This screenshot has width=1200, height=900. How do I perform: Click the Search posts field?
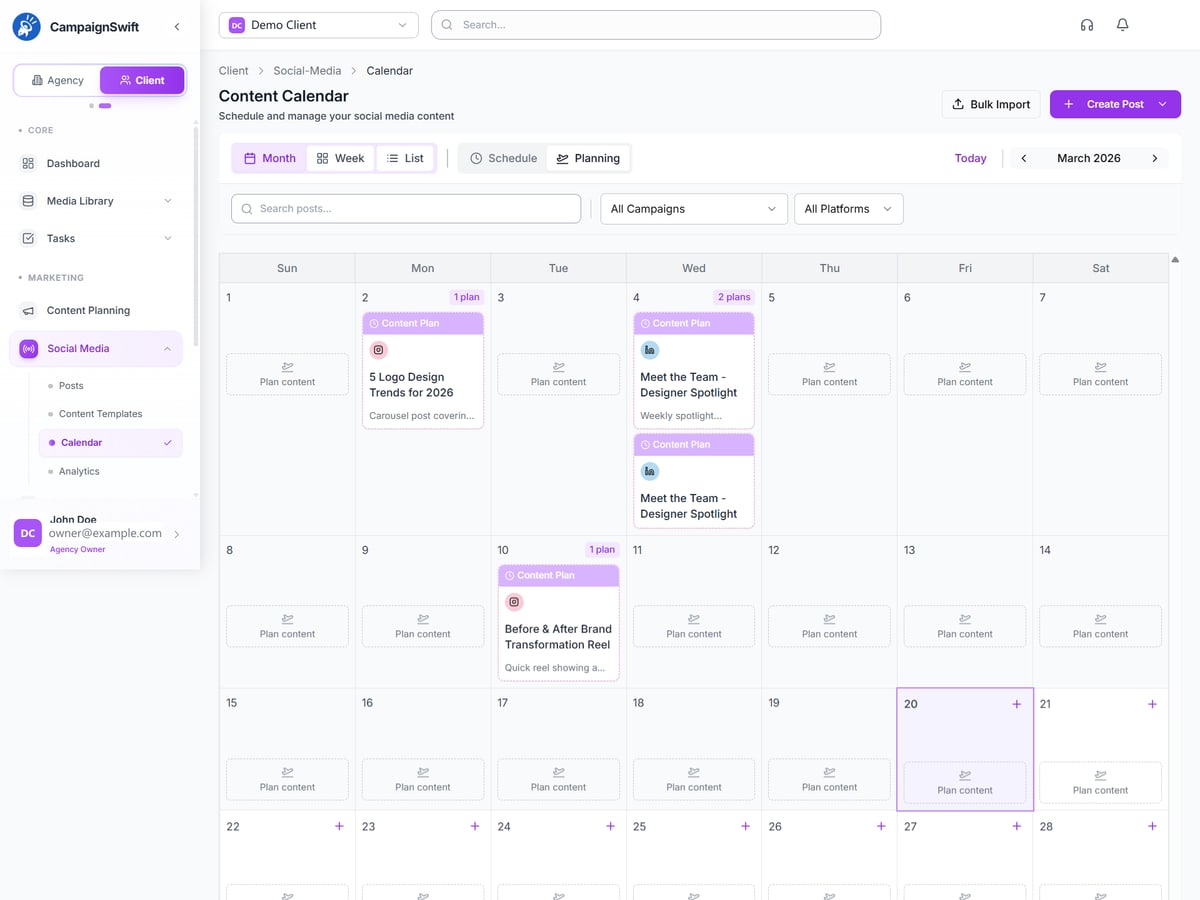406,209
